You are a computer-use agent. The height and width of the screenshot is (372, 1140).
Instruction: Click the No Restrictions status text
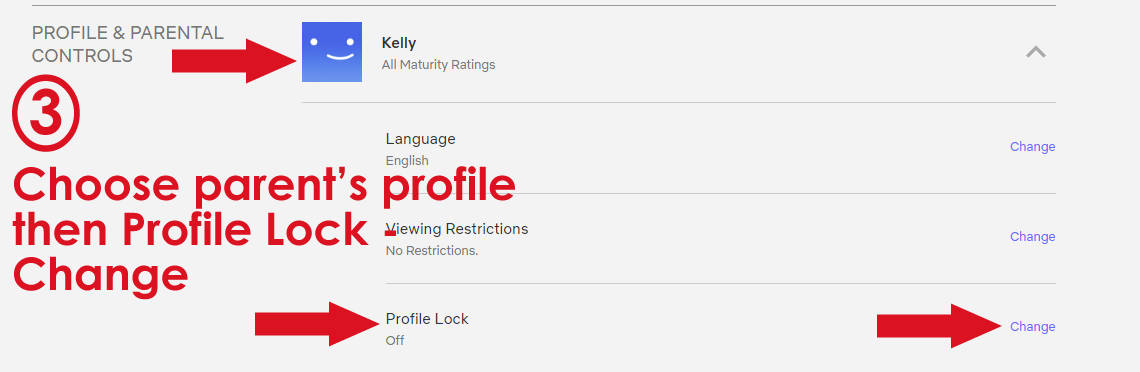click(x=432, y=251)
